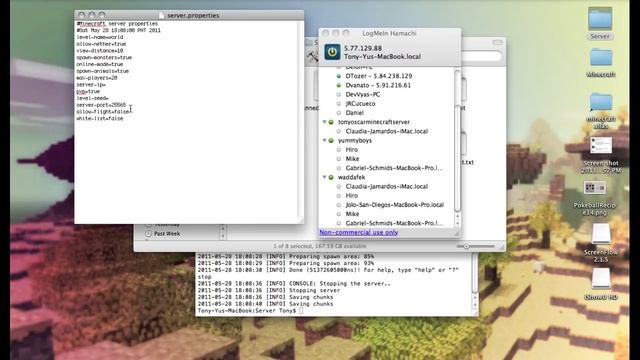Click the server-ip= line

click(91, 85)
